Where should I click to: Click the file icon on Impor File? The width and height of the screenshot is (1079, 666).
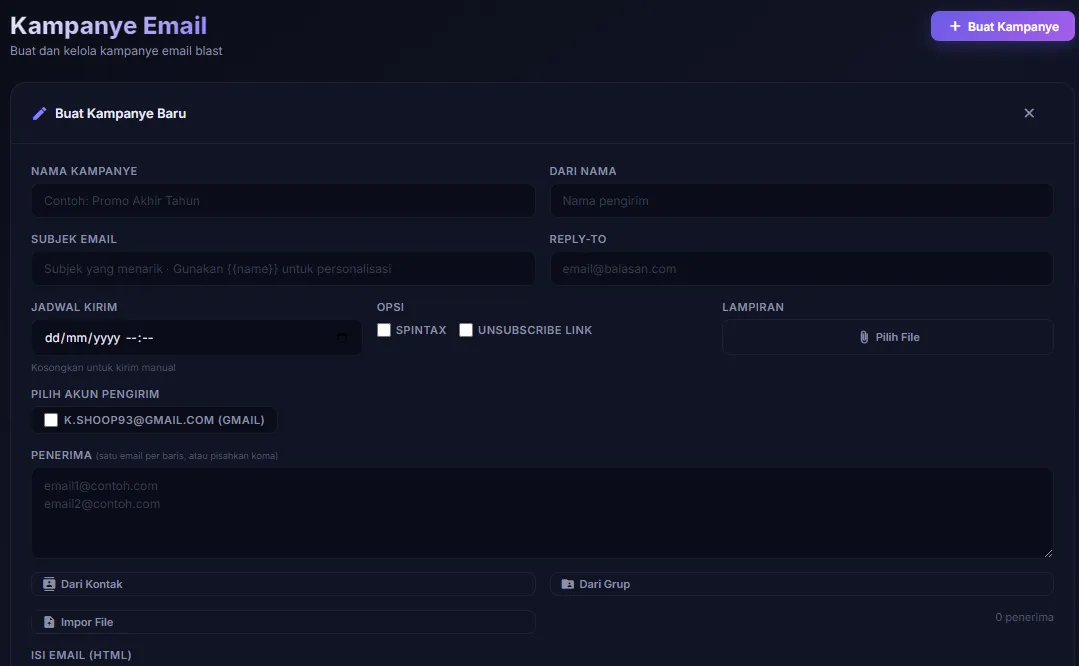point(49,622)
